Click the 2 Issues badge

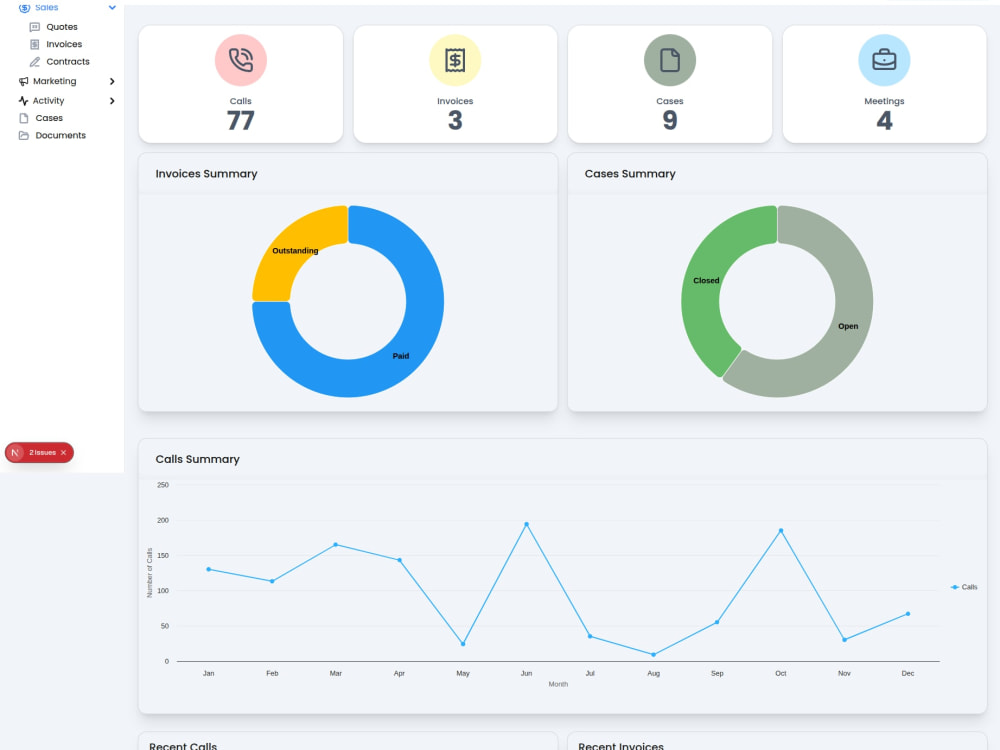42,452
